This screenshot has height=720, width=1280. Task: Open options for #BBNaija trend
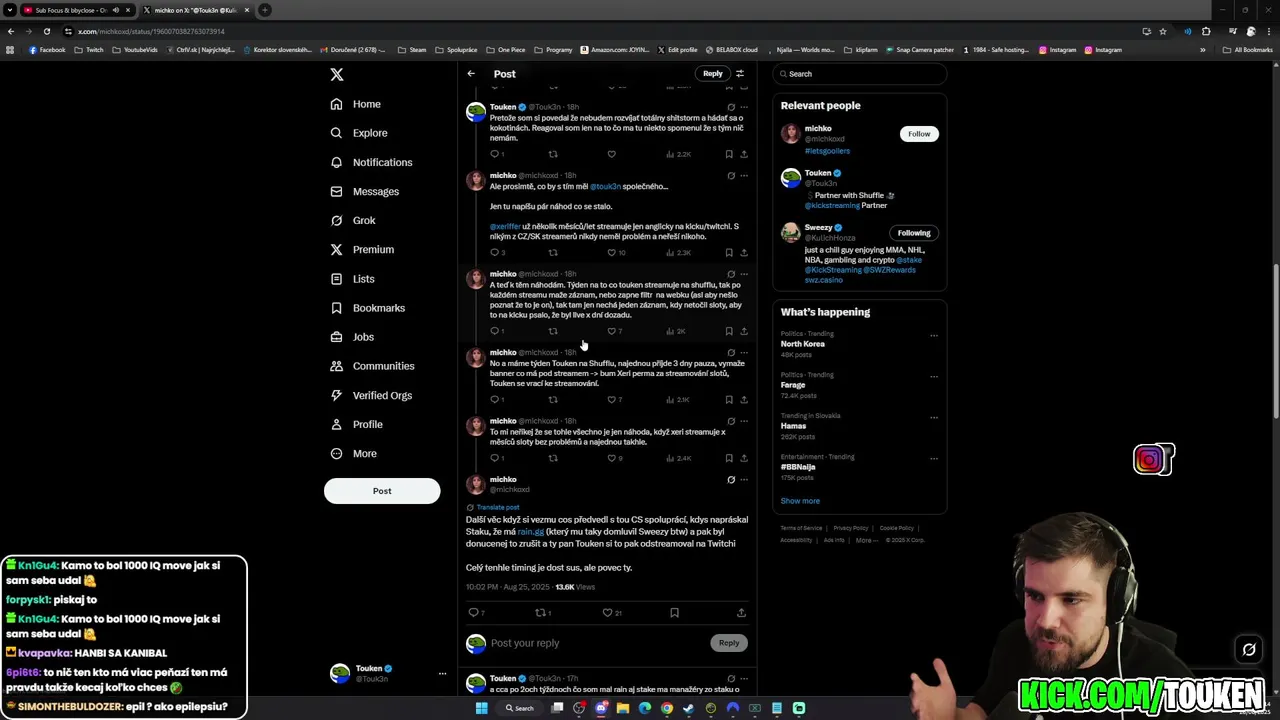click(933, 458)
